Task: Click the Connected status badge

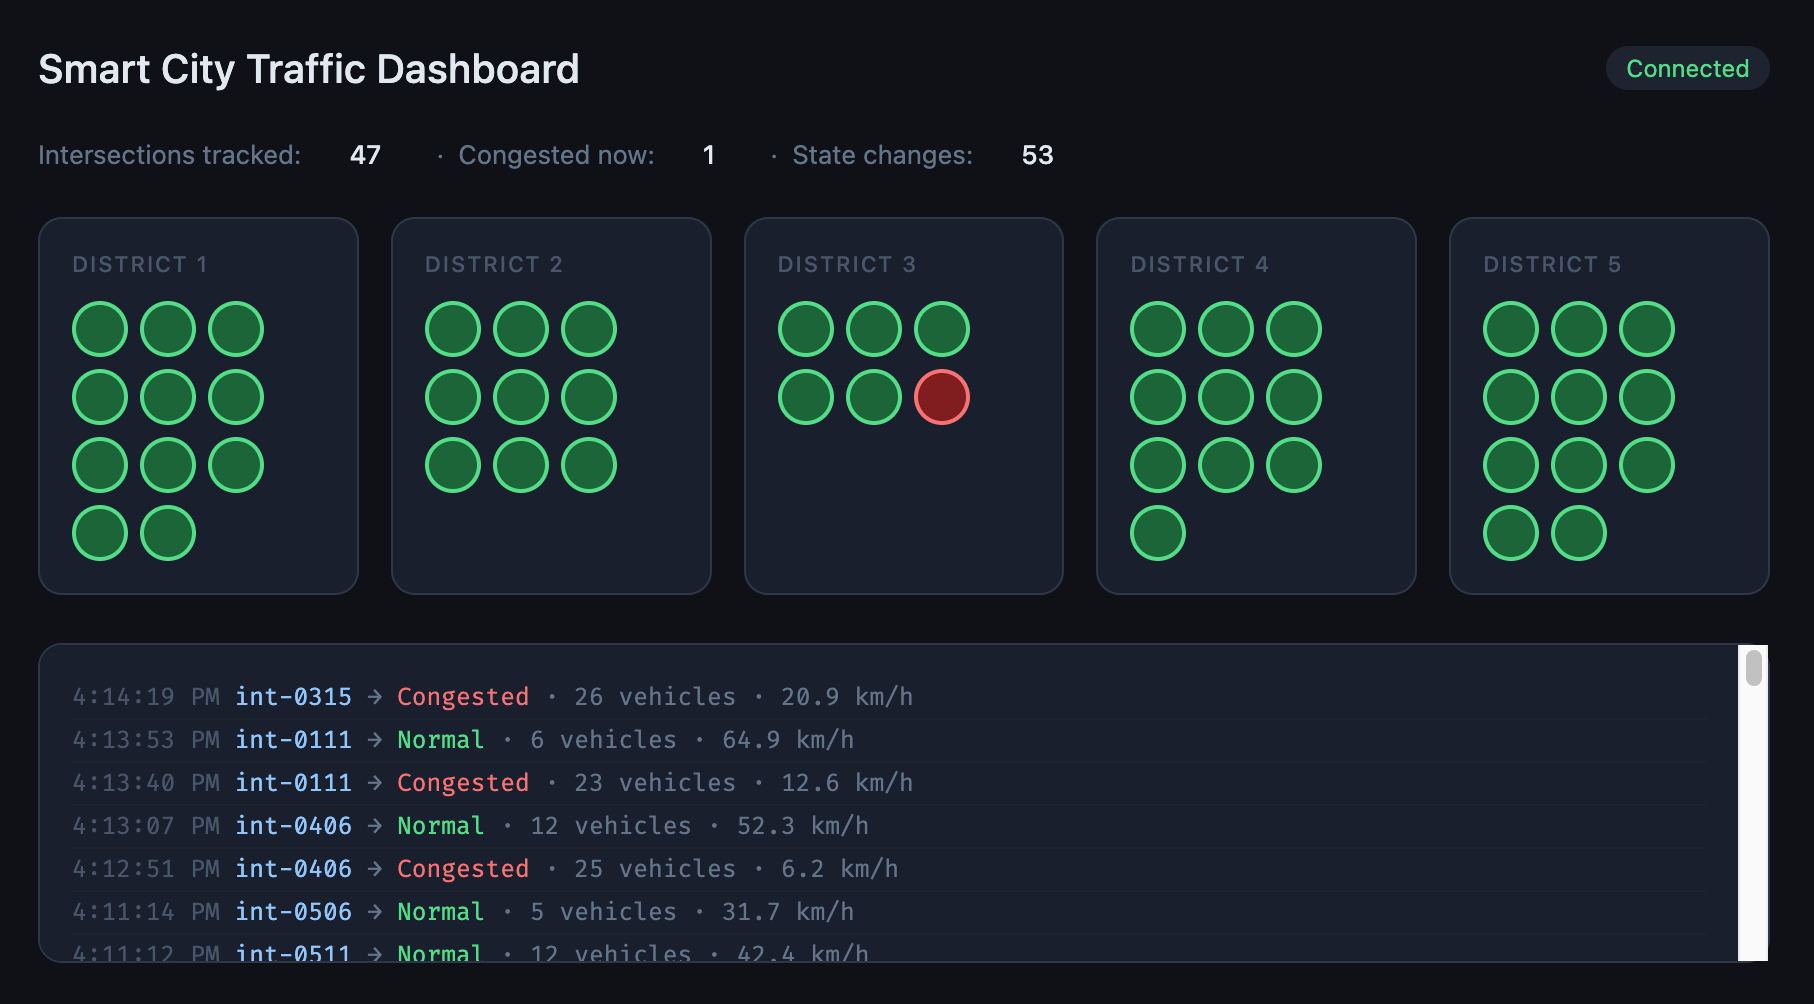Action: tap(1687, 68)
